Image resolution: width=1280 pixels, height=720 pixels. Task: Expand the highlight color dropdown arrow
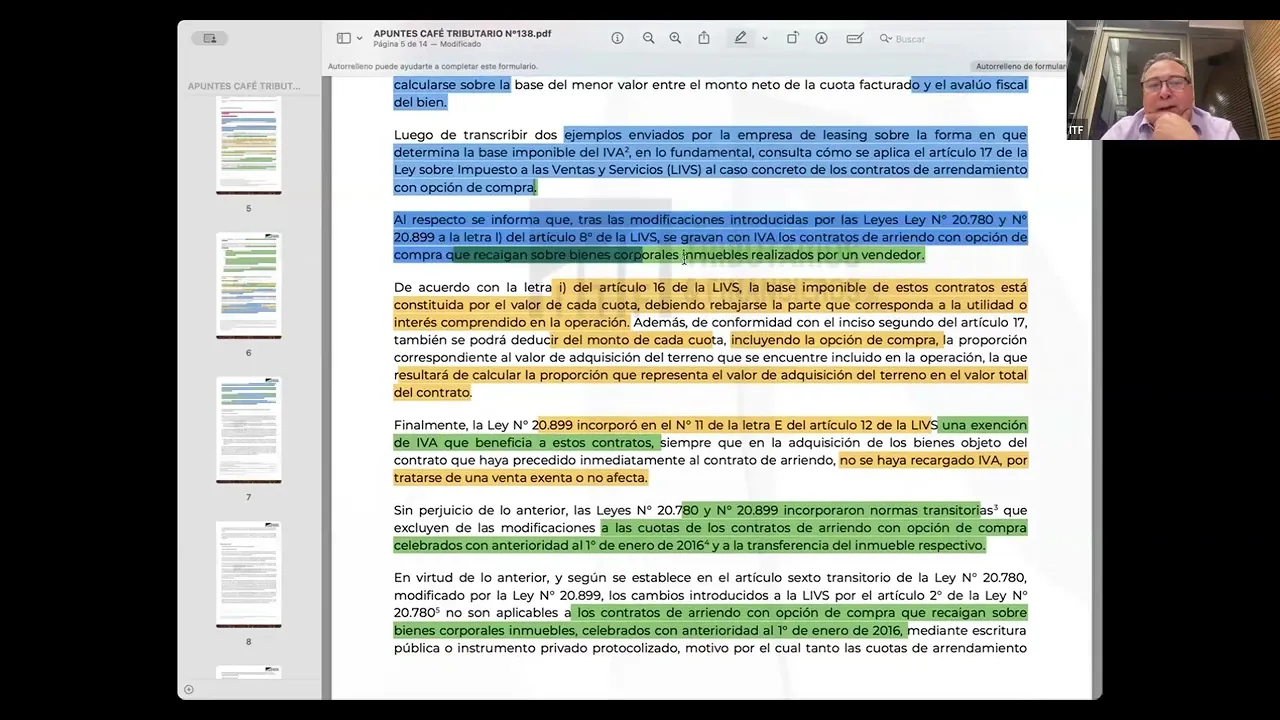click(x=765, y=39)
